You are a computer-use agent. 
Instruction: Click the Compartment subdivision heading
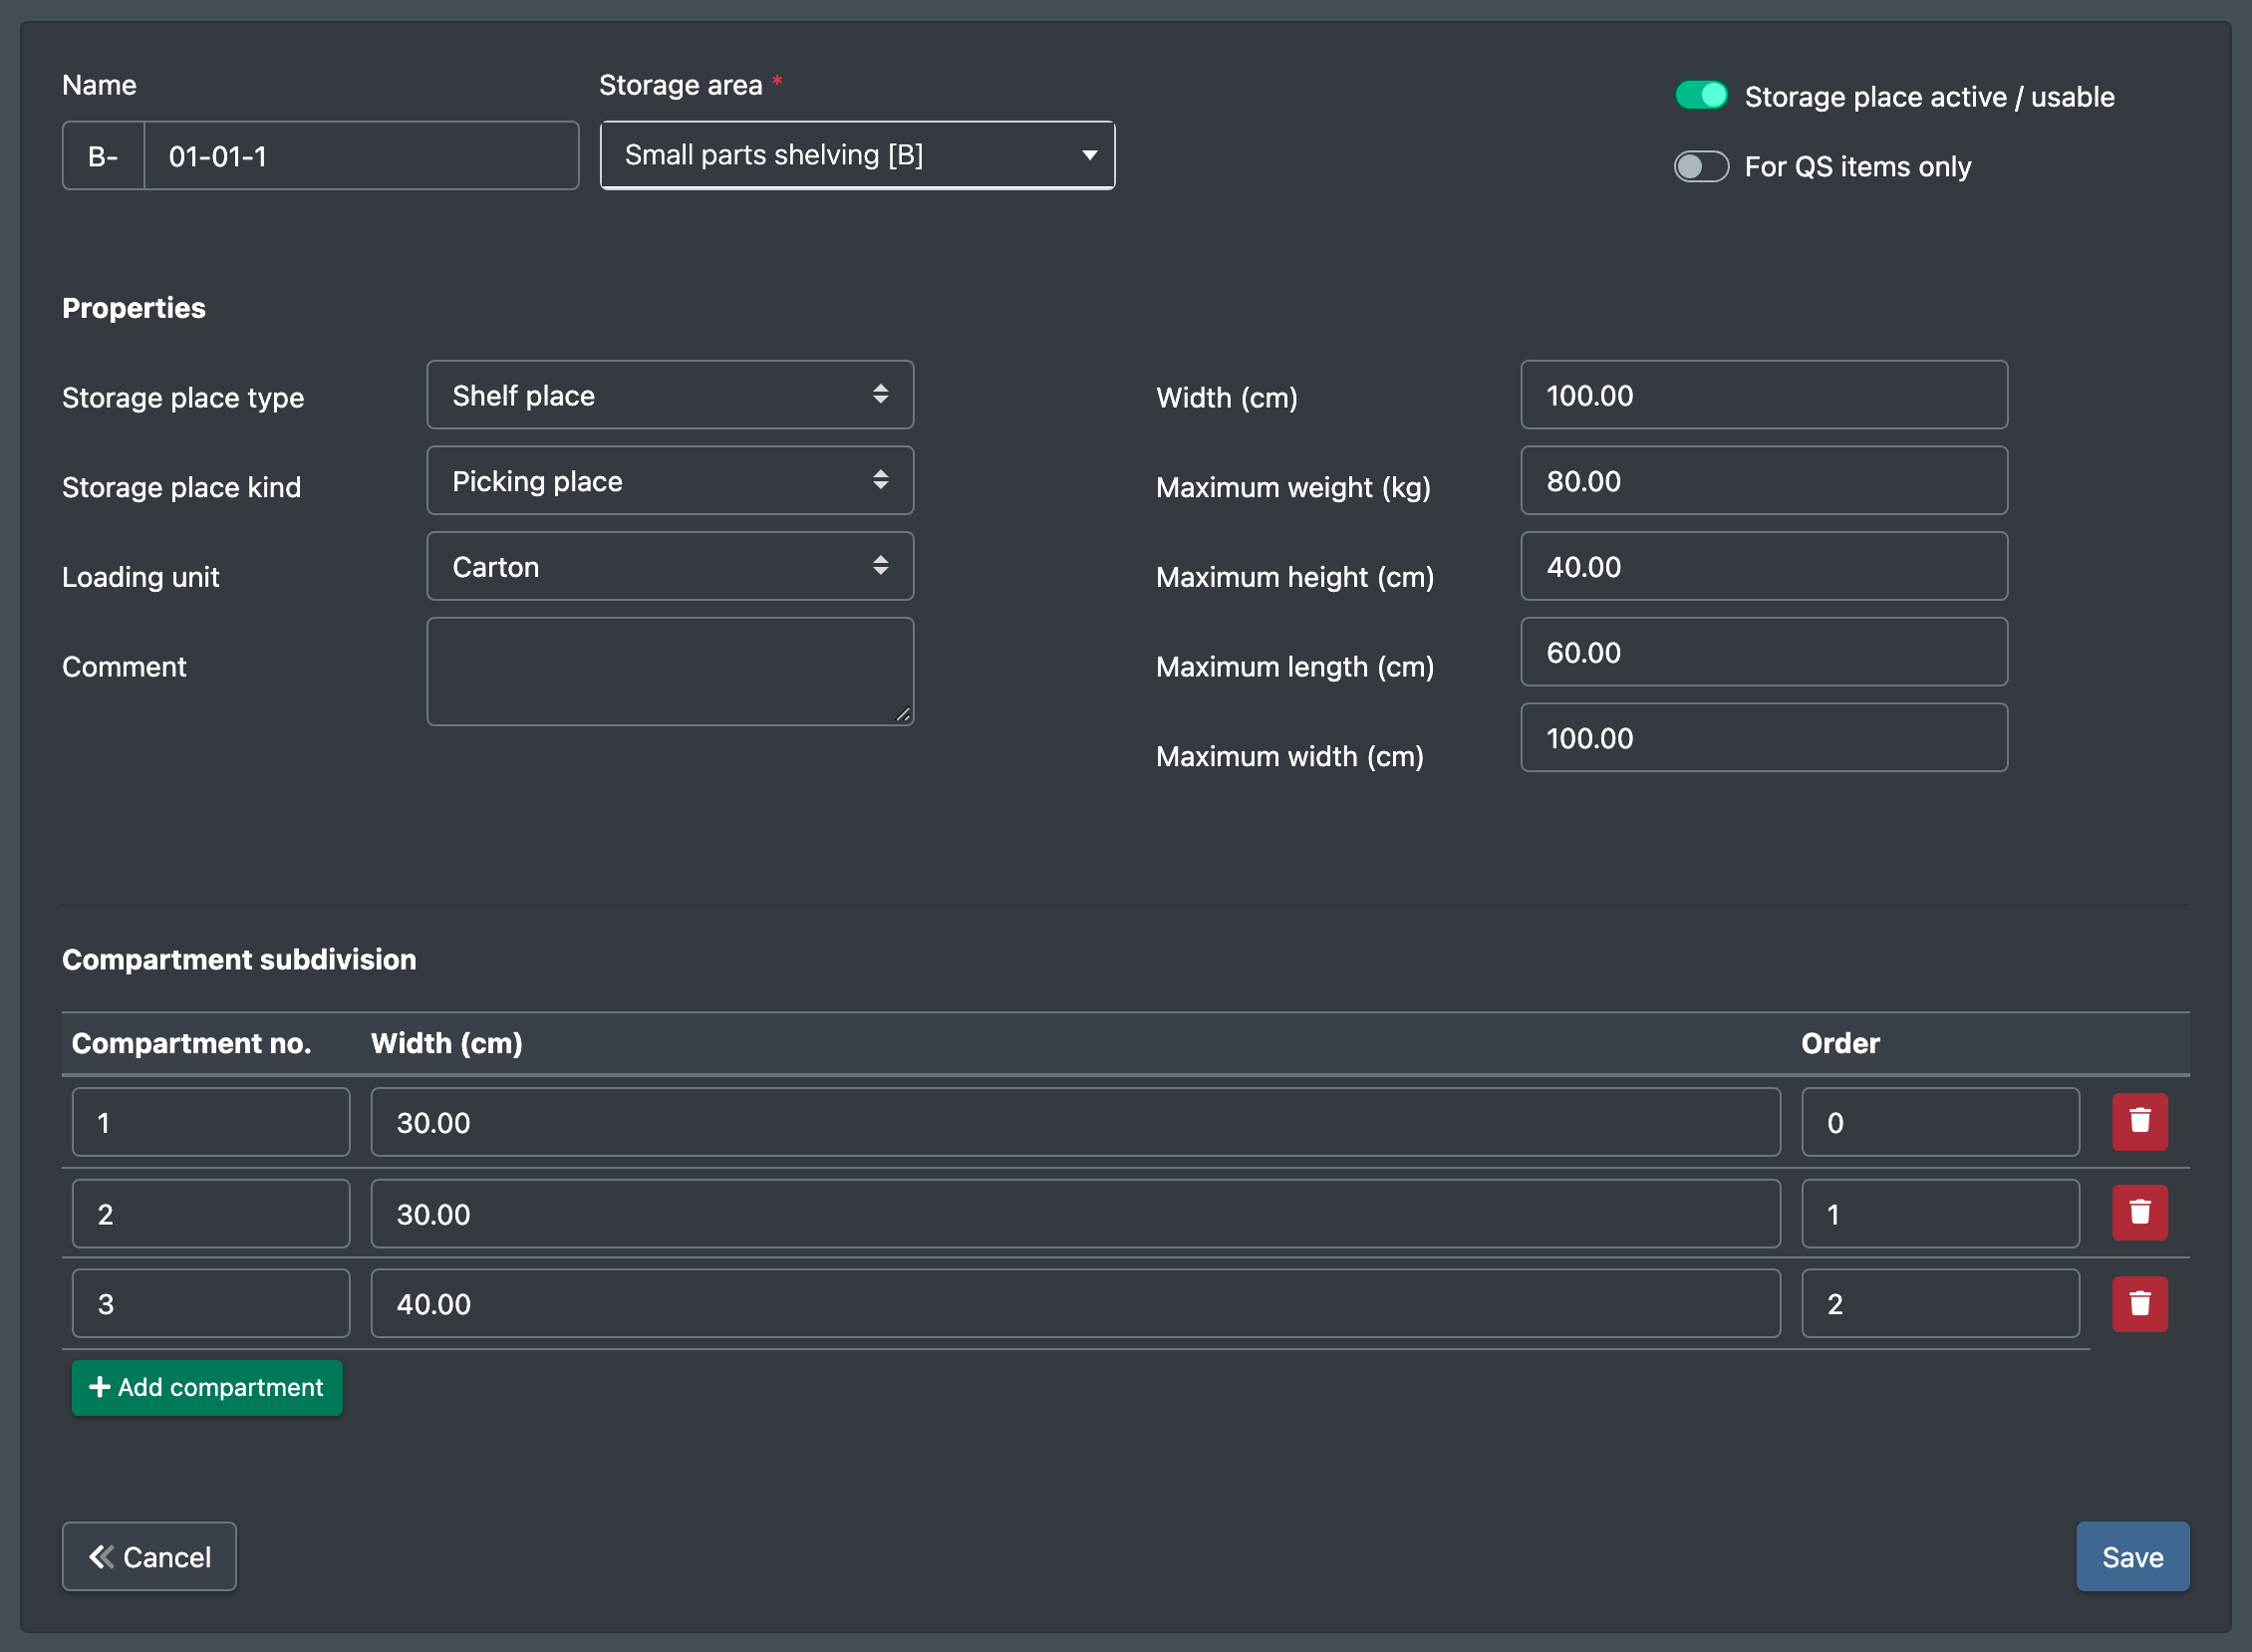(239, 959)
